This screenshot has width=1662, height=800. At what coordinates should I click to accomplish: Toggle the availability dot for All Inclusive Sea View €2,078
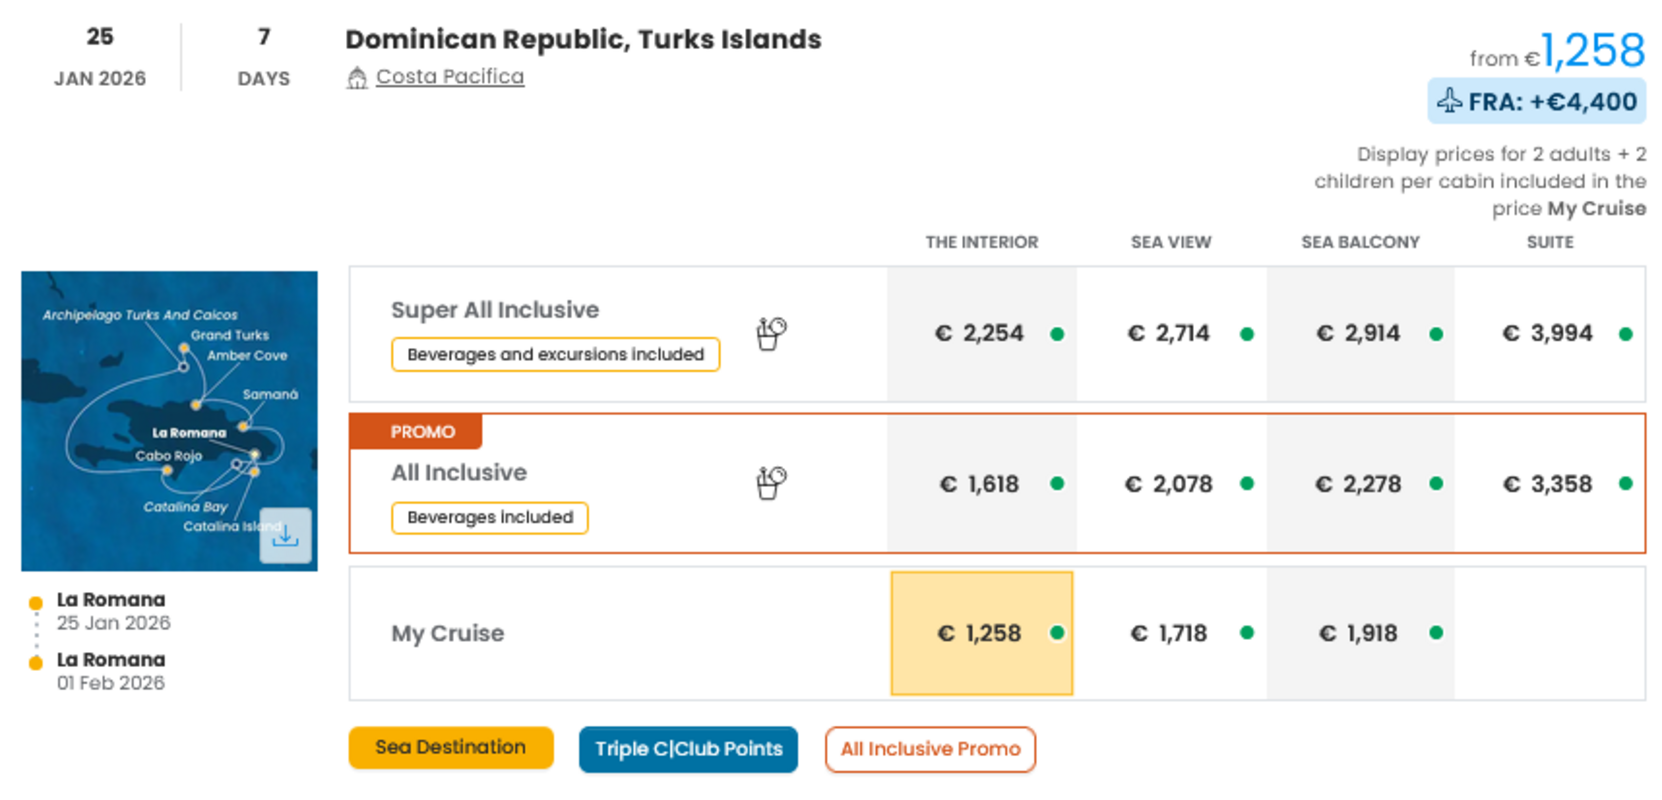[1247, 484]
